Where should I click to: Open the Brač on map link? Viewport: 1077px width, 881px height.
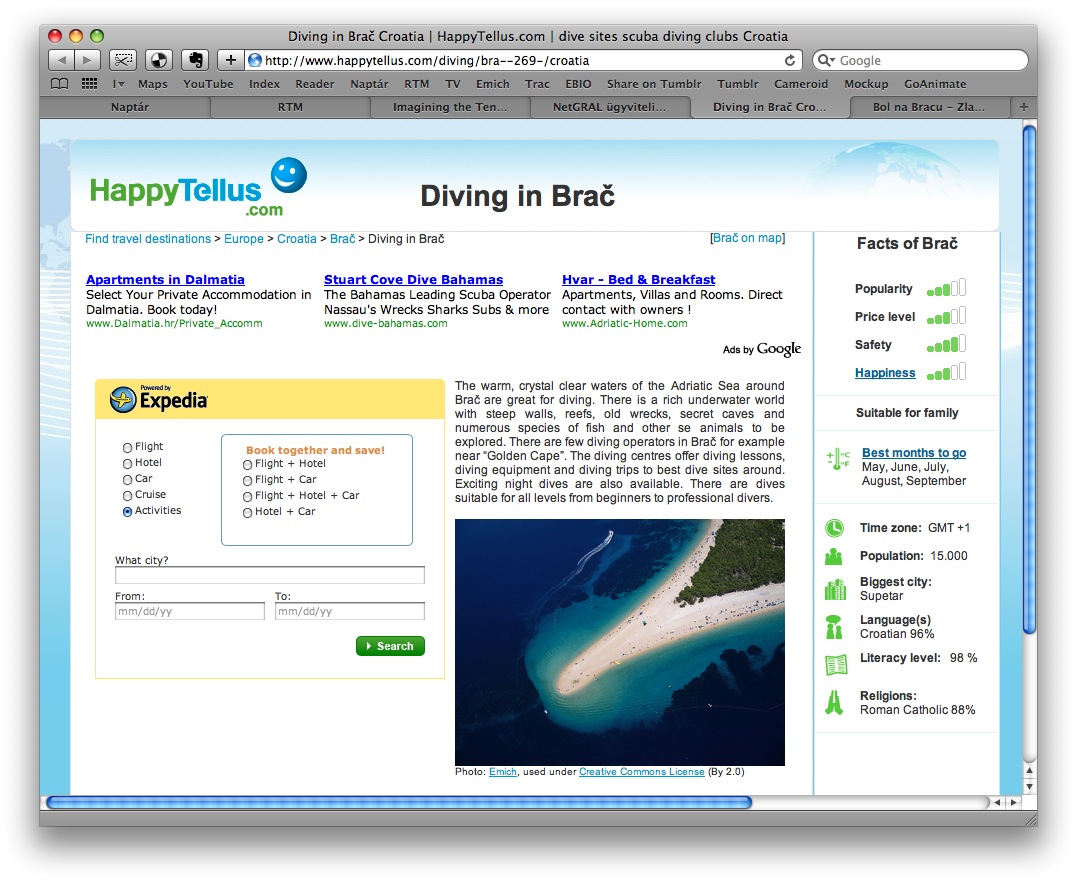[748, 238]
